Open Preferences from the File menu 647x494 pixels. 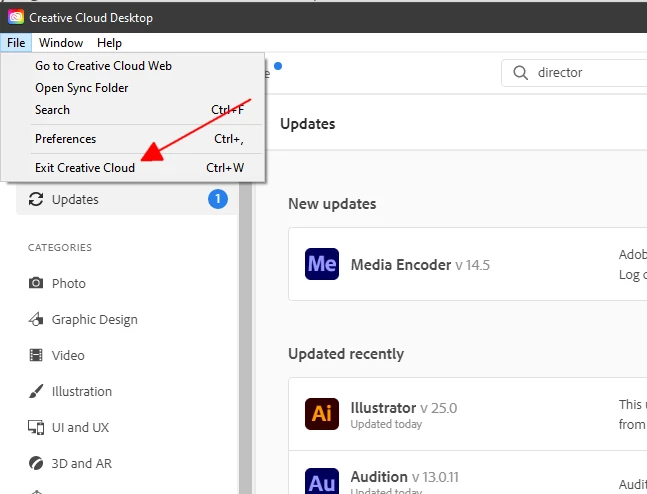click(x=133, y=139)
